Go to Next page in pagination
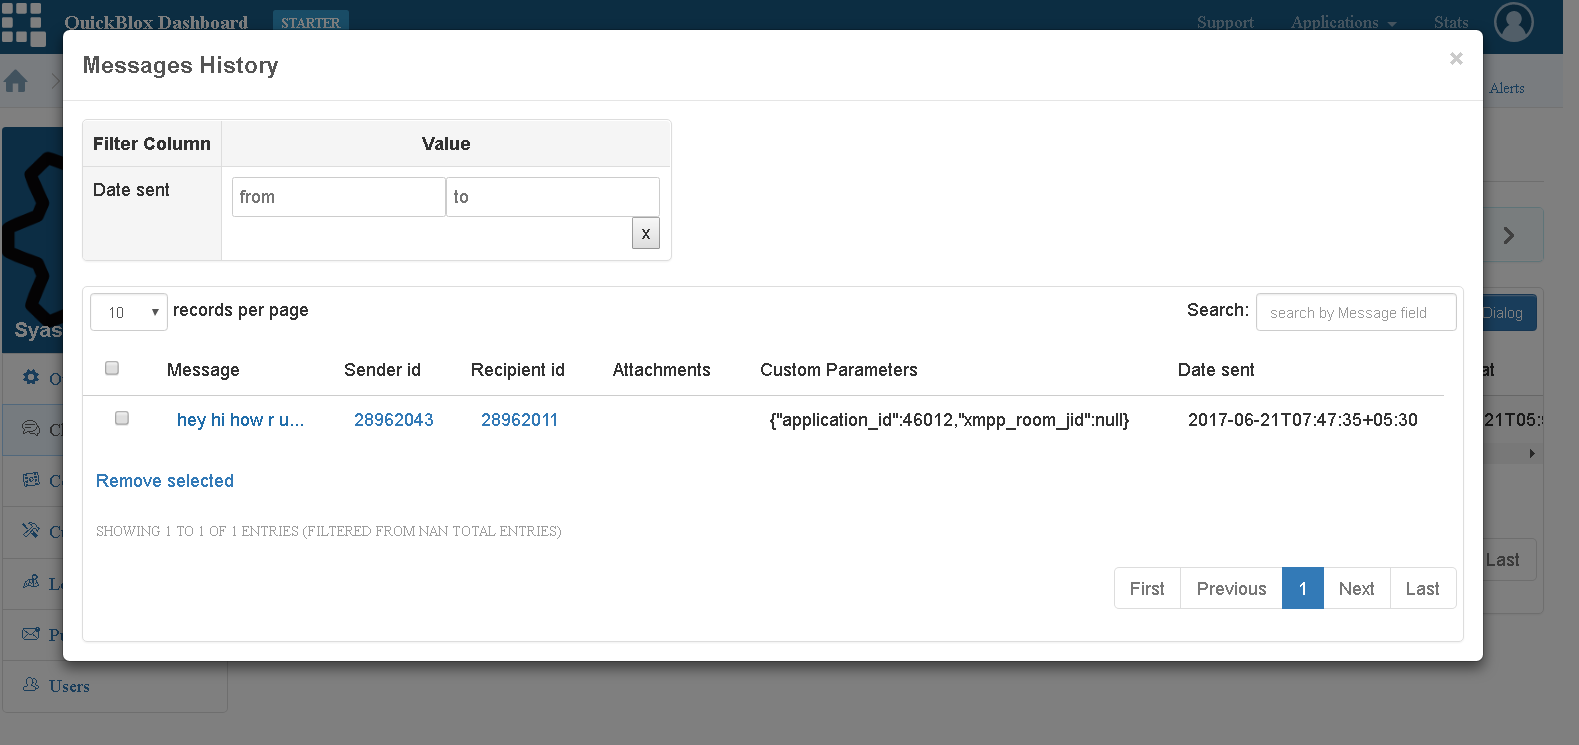The width and height of the screenshot is (1579, 745). click(1357, 589)
